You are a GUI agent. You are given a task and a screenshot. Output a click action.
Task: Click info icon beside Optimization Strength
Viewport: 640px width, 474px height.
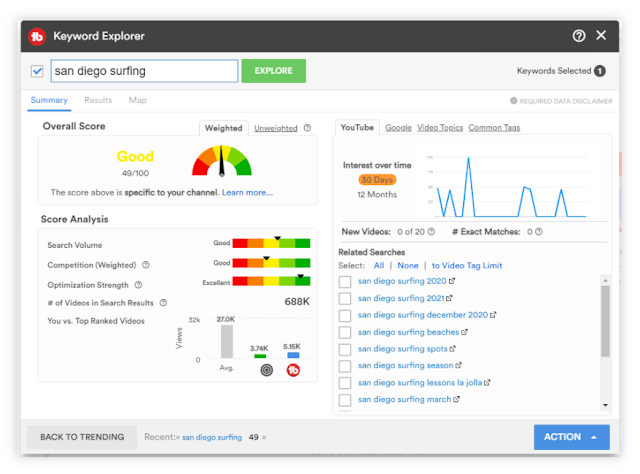pyautogui.click(x=138, y=285)
